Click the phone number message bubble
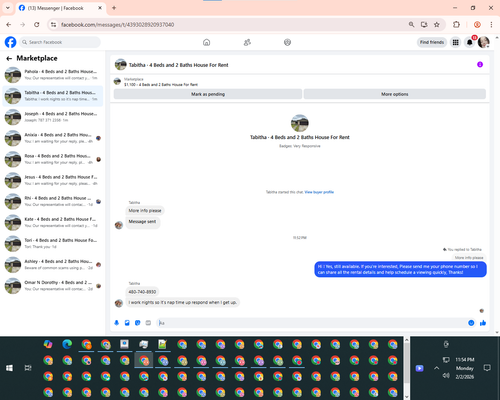This screenshot has width=500, height=400. [x=142, y=292]
